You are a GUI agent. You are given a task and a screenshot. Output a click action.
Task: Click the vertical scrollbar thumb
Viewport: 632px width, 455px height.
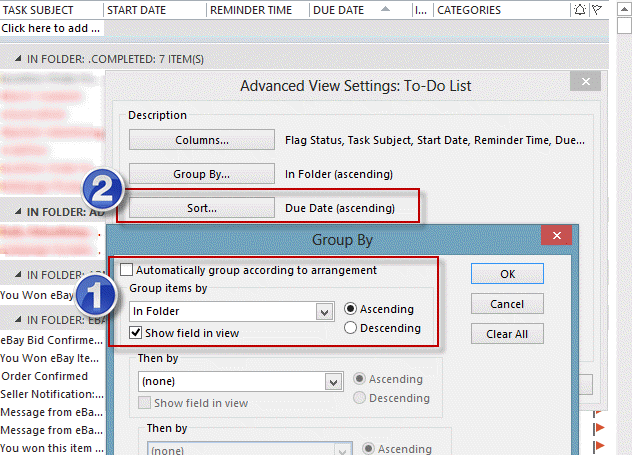click(624, 25)
